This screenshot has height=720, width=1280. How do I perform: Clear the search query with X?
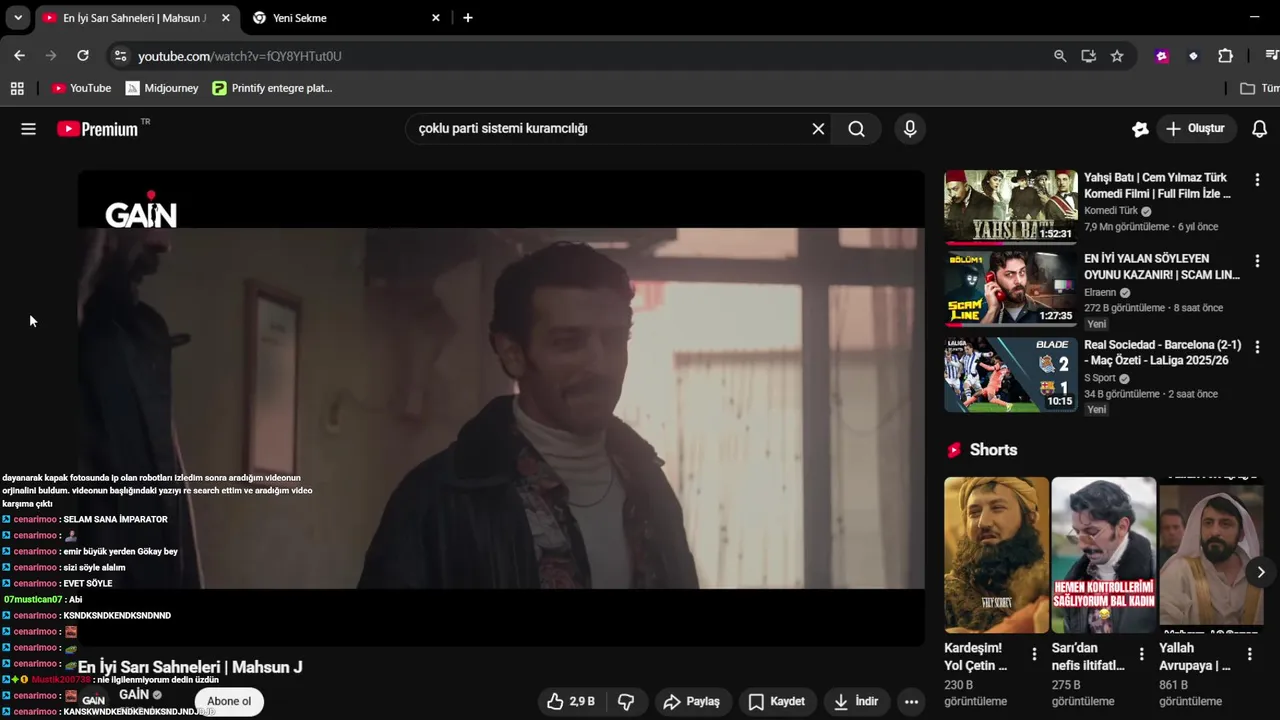[818, 129]
